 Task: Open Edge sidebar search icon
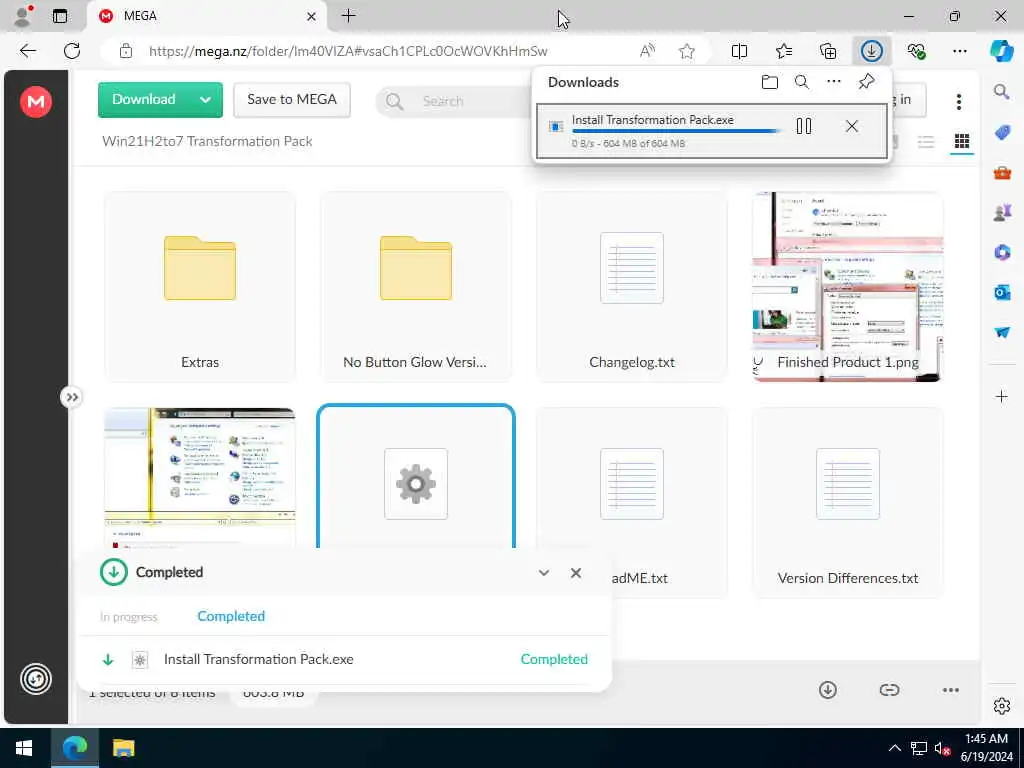(1002, 91)
